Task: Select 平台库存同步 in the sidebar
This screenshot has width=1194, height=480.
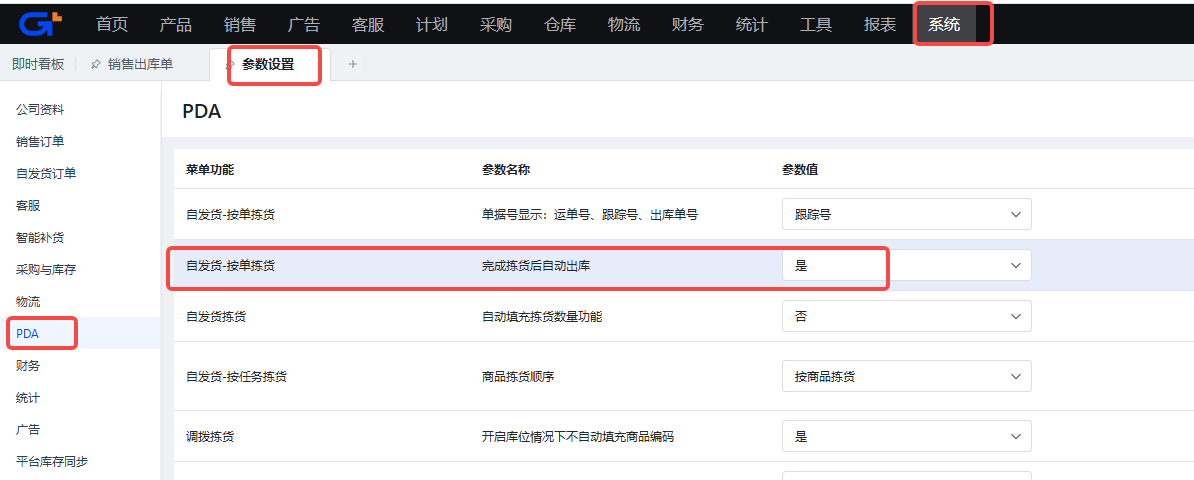Action: point(52,461)
